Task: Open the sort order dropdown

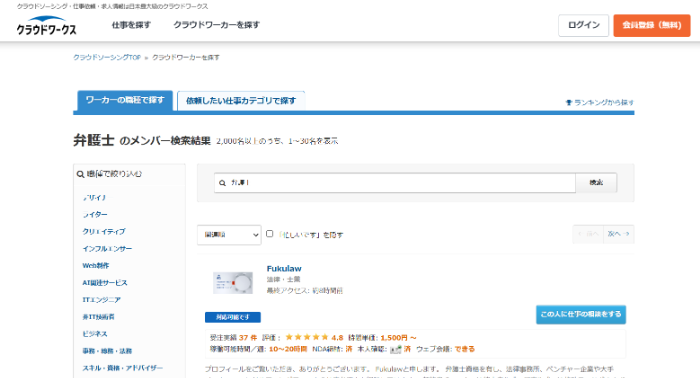Action: (x=229, y=235)
